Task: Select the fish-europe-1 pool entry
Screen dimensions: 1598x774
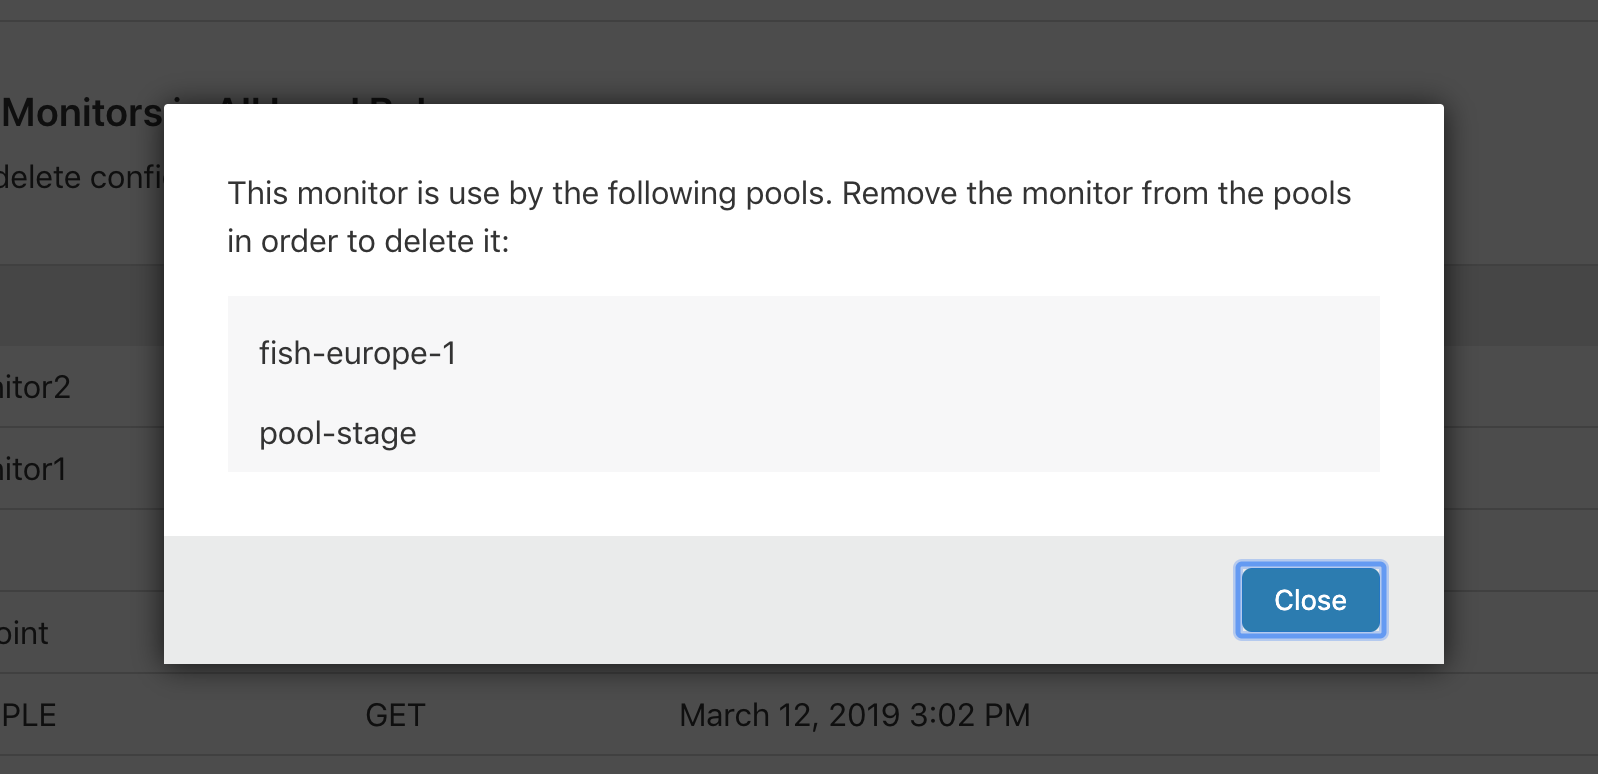Action: tap(357, 353)
